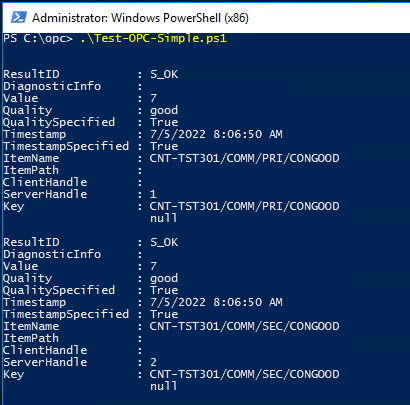This screenshot has width=410, height=405.
Task: Click the .\Test-OPC-Simple.ps1 command text
Action: [x=154, y=38]
